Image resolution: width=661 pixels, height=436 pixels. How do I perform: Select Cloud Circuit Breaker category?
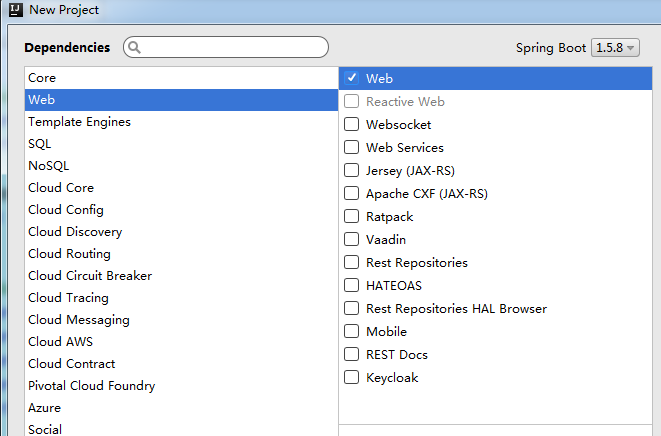click(x=181, y=276)
